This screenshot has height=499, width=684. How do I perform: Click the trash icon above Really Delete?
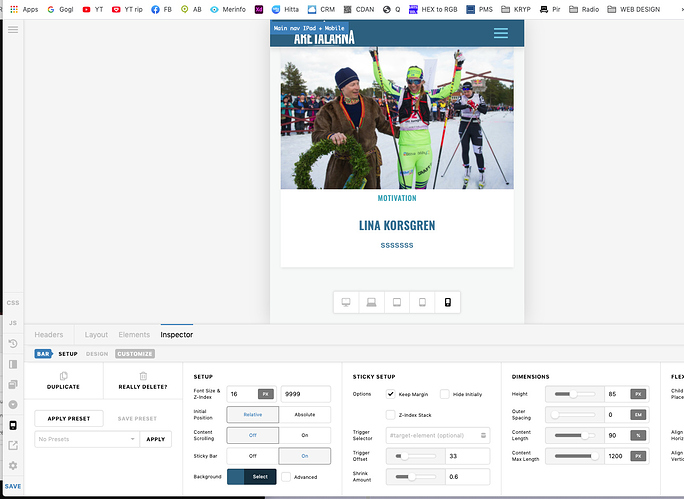tap(143, 376)
